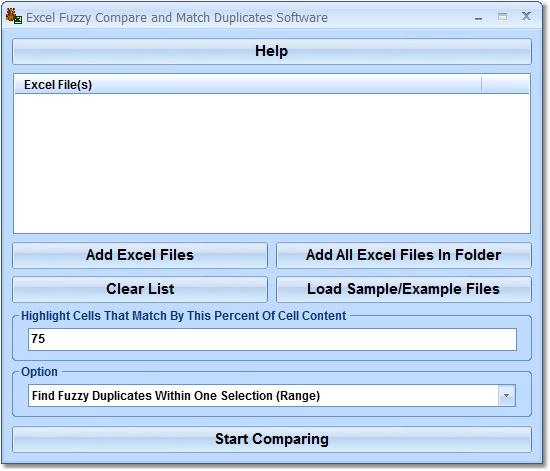Start Comparing the files
The height and width of the screenshot is (471, 550).
tap(272, 439)
